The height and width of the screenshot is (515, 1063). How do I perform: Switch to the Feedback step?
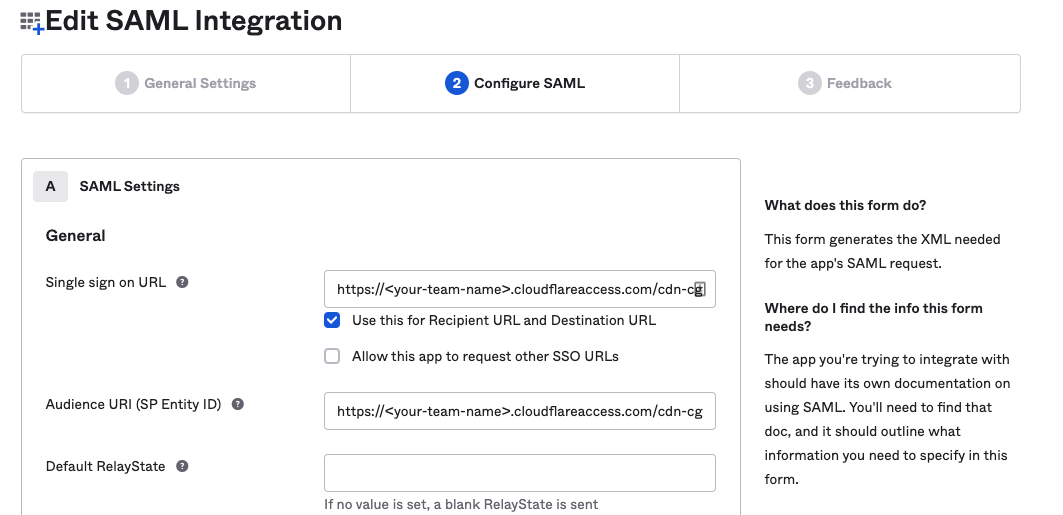848,84
